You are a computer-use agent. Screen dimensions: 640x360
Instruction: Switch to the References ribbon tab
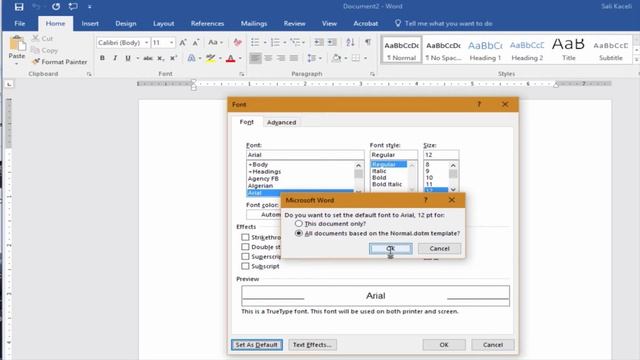coord(207,24)
